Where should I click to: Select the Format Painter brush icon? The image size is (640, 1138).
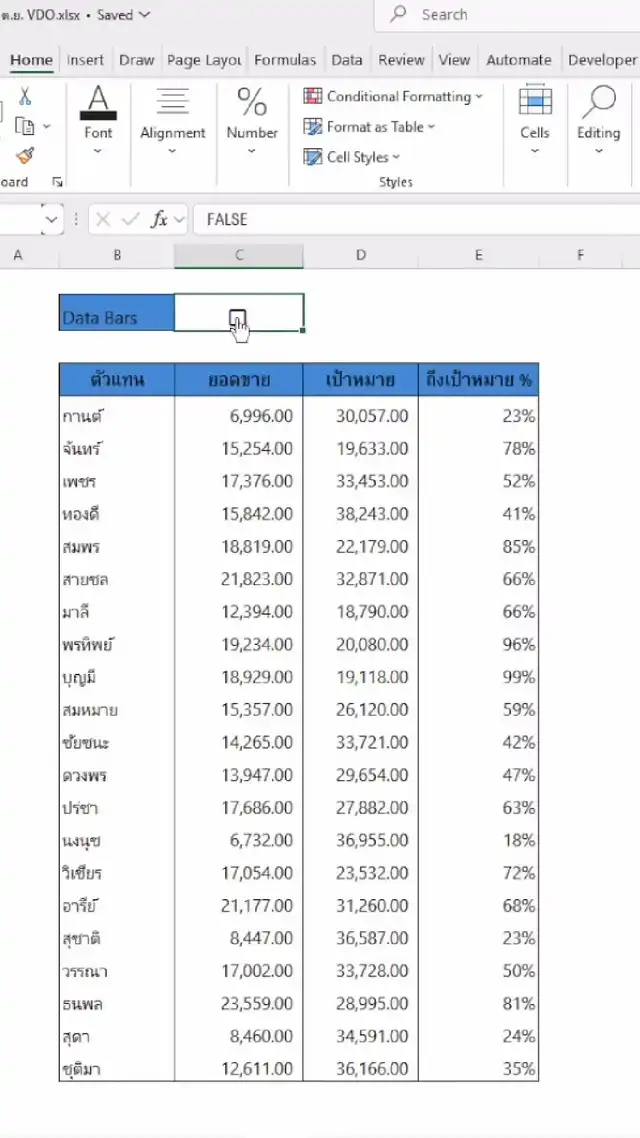[25, 155]
